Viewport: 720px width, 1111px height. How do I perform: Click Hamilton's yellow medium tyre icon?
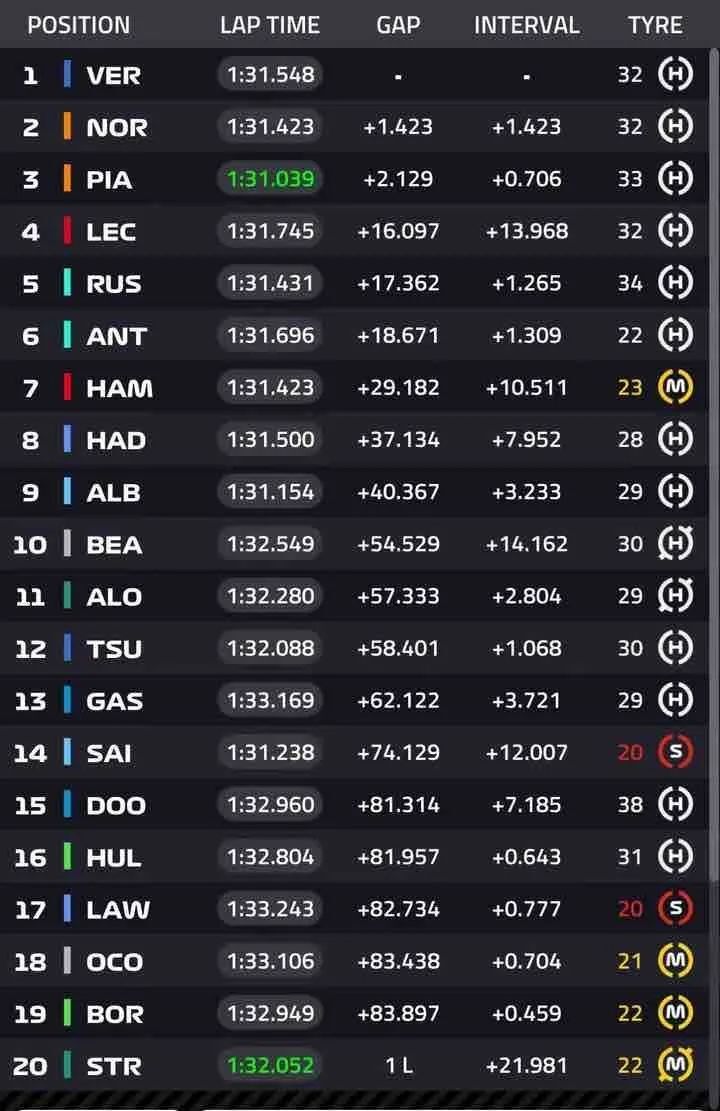[x=675, y=387]
